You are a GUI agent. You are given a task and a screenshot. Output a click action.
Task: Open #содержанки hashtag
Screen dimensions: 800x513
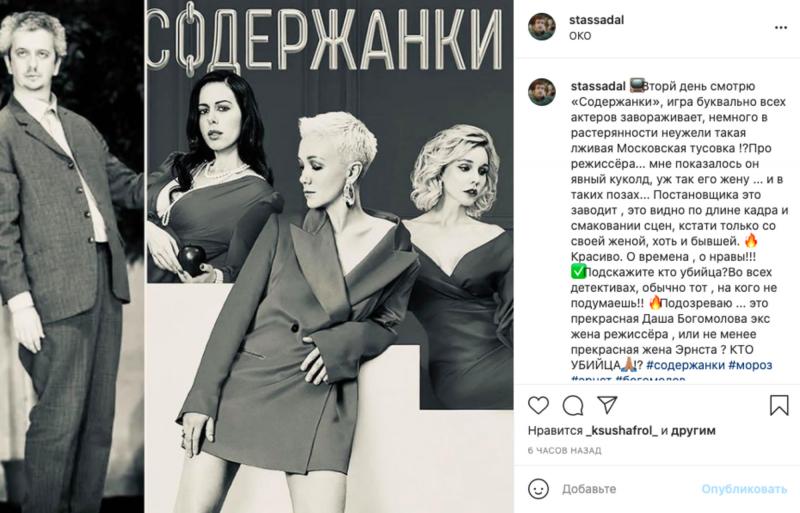[x=685, y=365]
